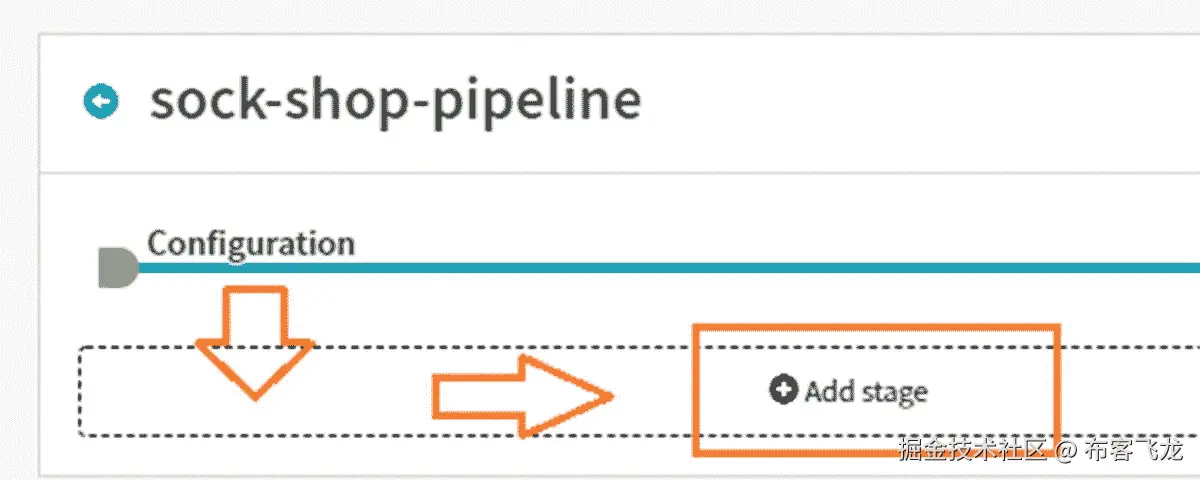Click the plus icon beside Add stage

tap(783, 390)
